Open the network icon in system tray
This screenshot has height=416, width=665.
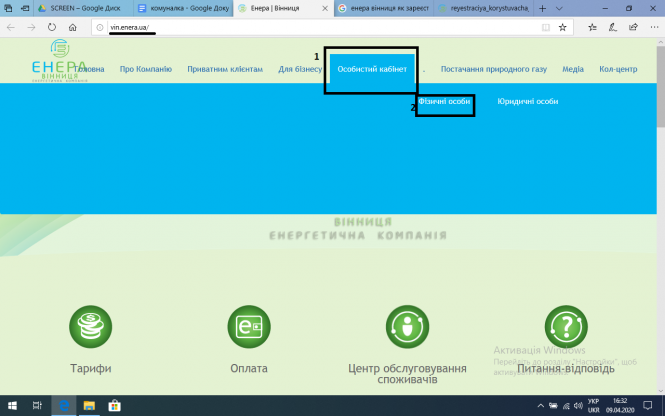pyautogui.click(x=566, y=406)
